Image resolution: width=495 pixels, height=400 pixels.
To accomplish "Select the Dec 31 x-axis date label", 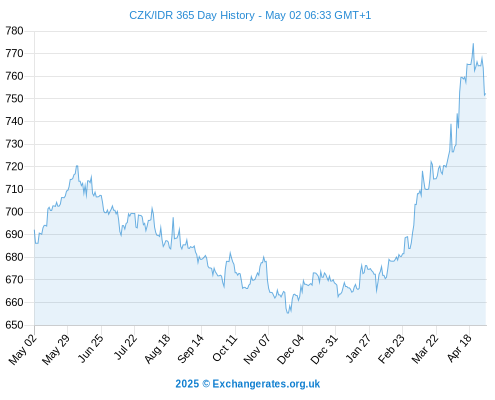I will [x=324, y=349].
